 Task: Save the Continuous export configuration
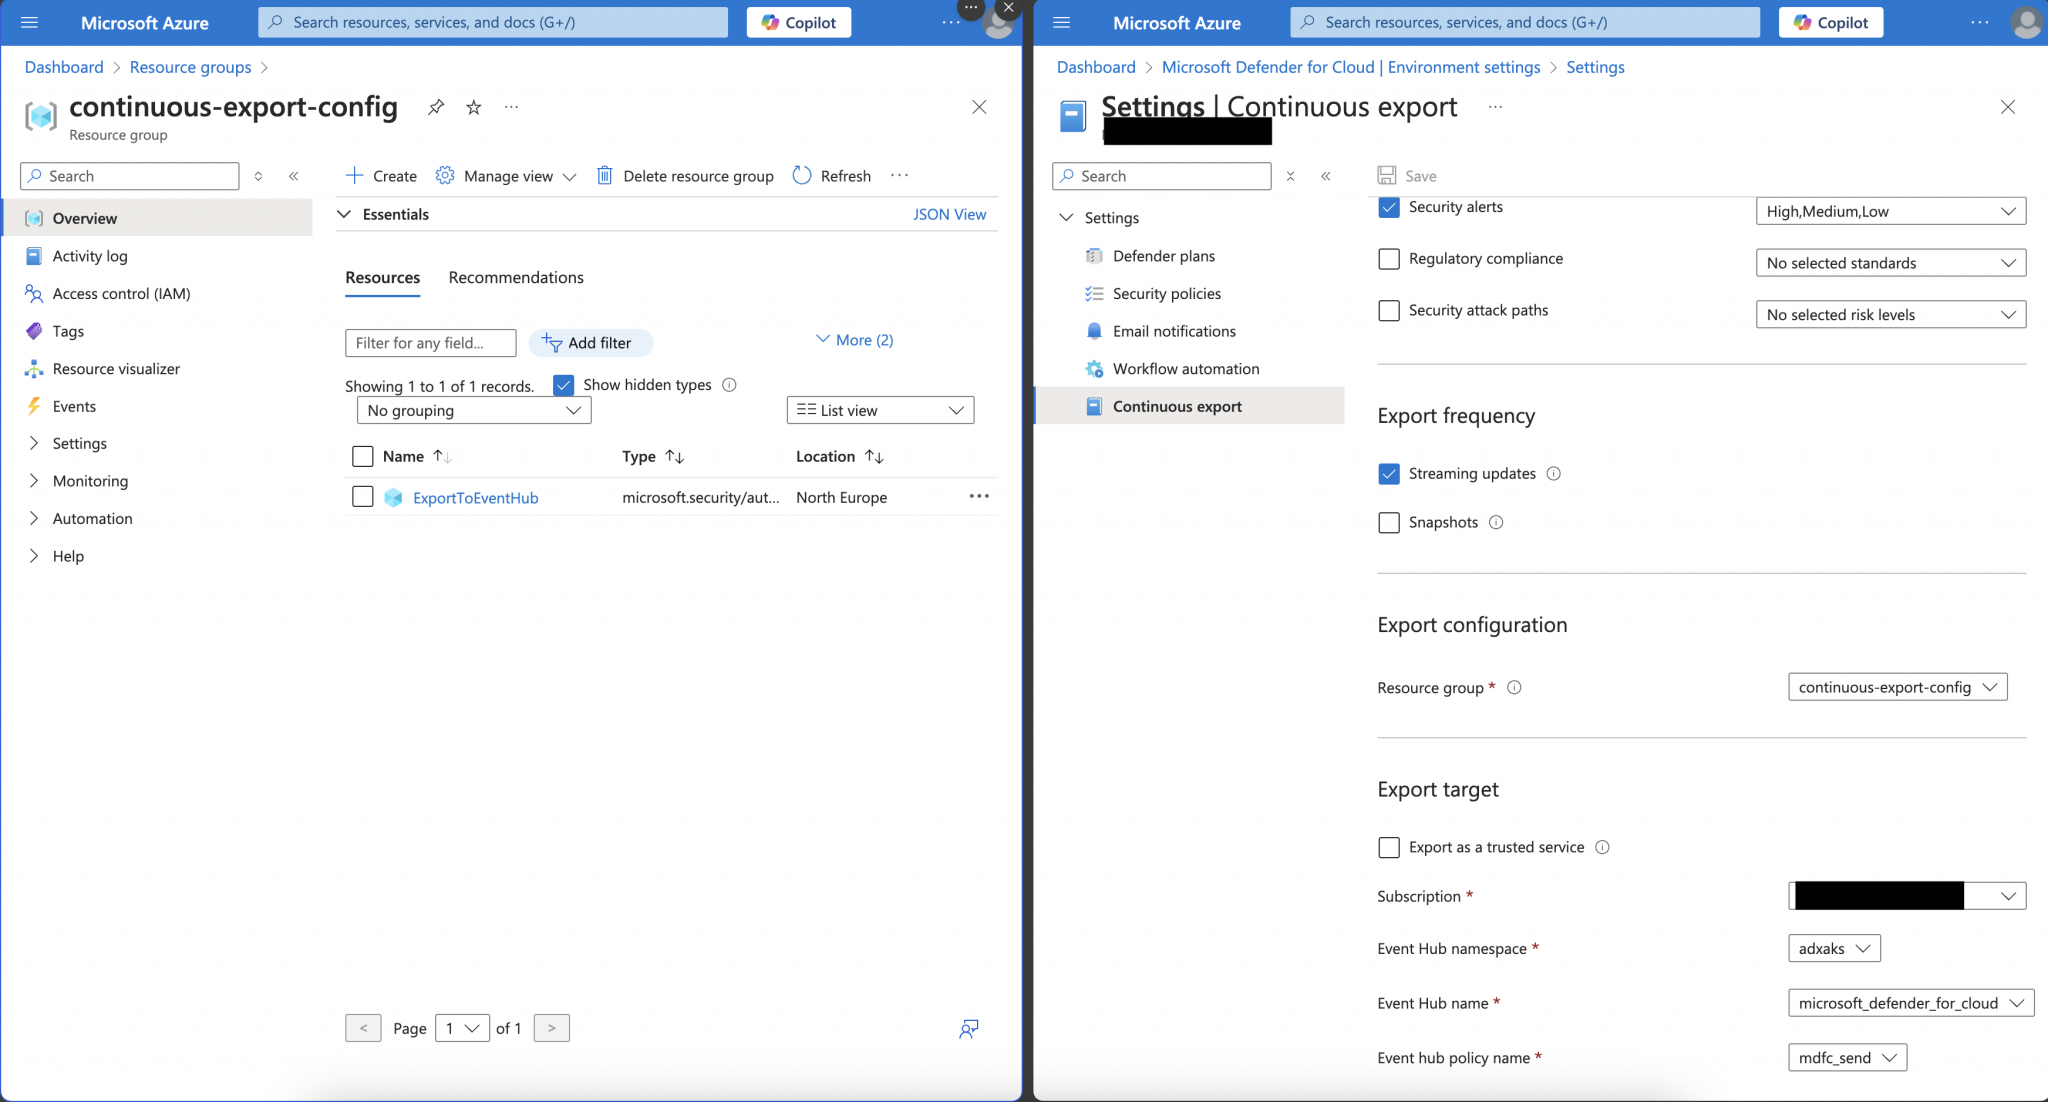(x=1407, y=175)
